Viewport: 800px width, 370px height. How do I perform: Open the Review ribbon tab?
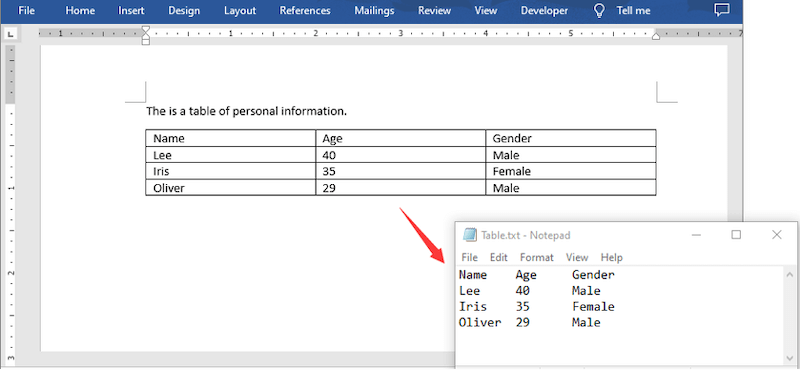coord(434,10)
